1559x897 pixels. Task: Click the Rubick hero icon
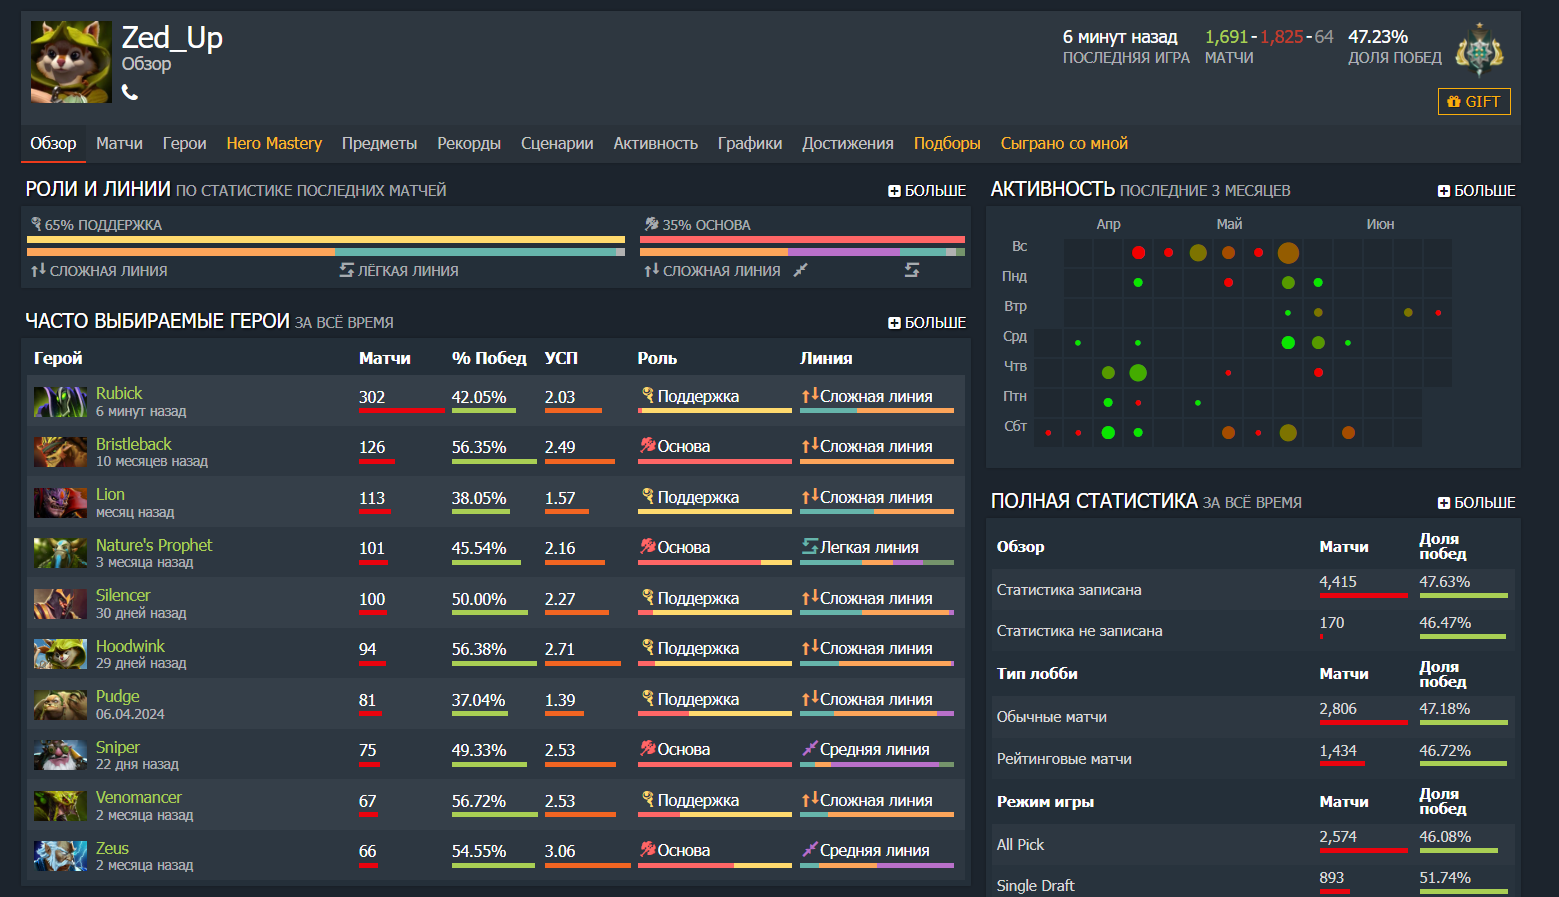point(61,402)
